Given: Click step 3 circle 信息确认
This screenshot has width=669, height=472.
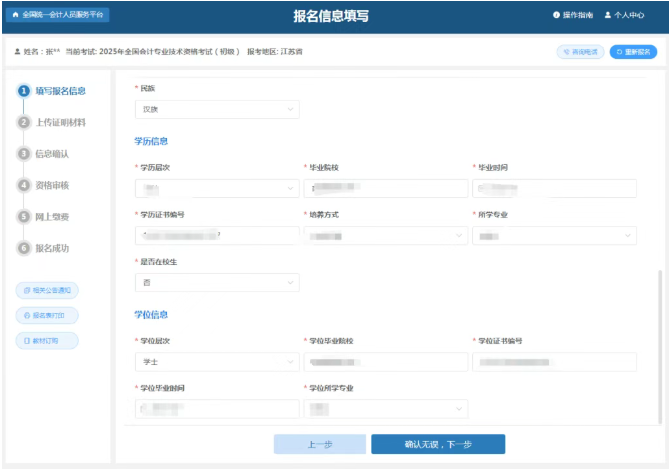Looking at the screenshot, I should (x=24, y=154).
